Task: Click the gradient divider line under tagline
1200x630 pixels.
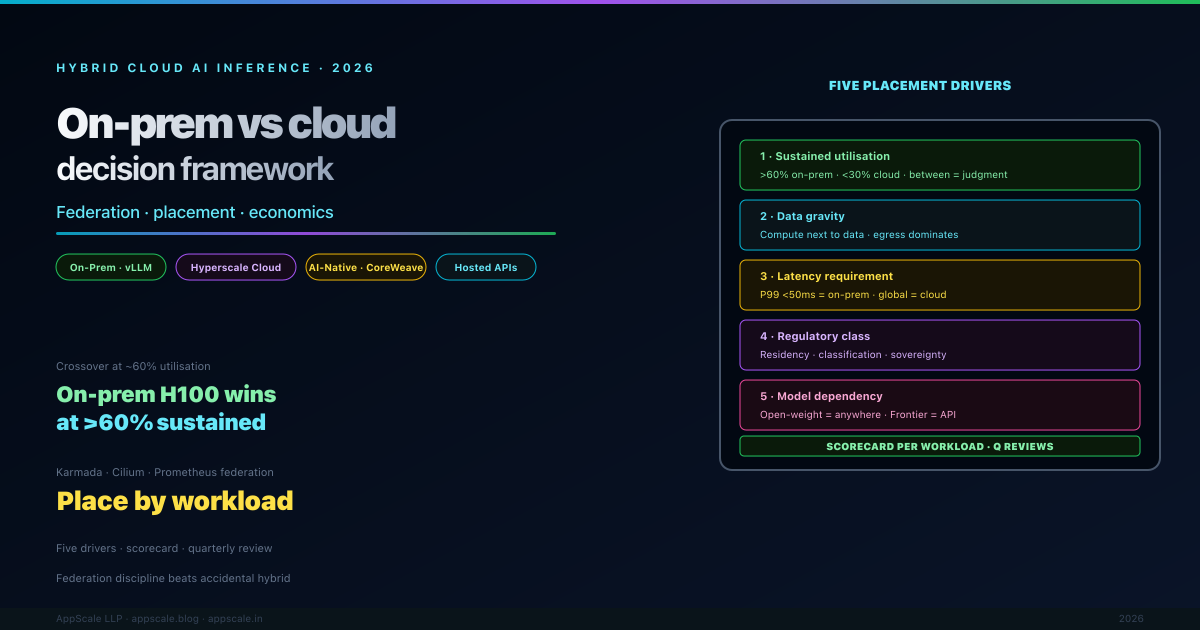Action: click(305, 233)
